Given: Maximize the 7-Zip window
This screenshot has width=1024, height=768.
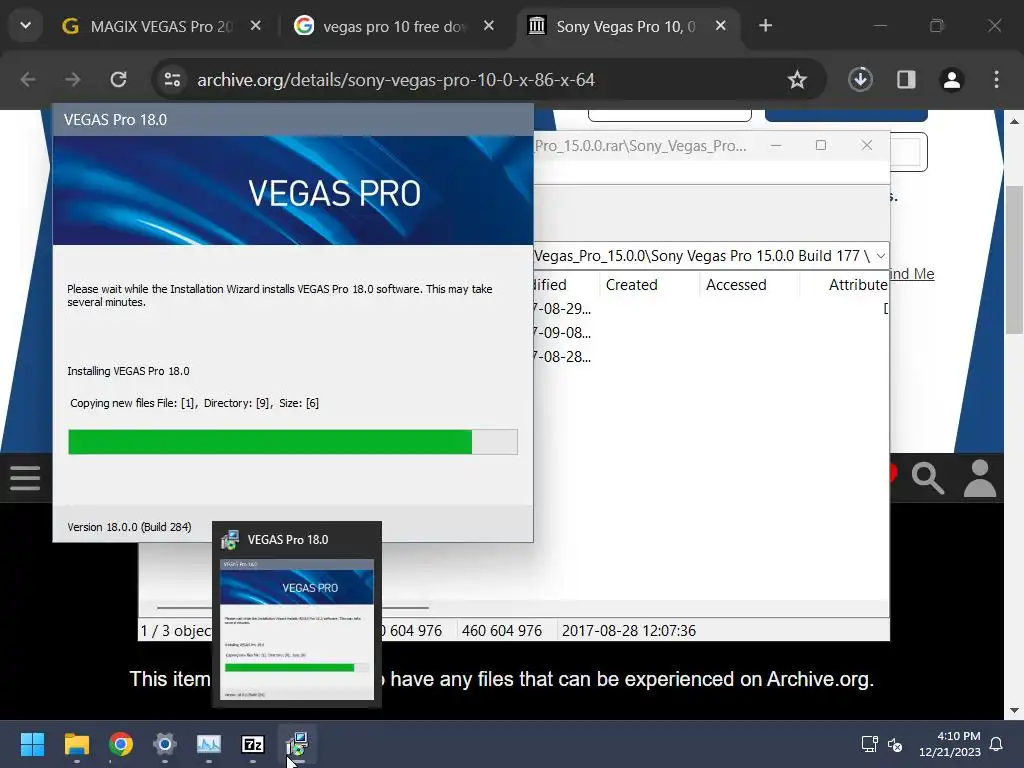Looking at the screenshot, I should tap(821, 146).
